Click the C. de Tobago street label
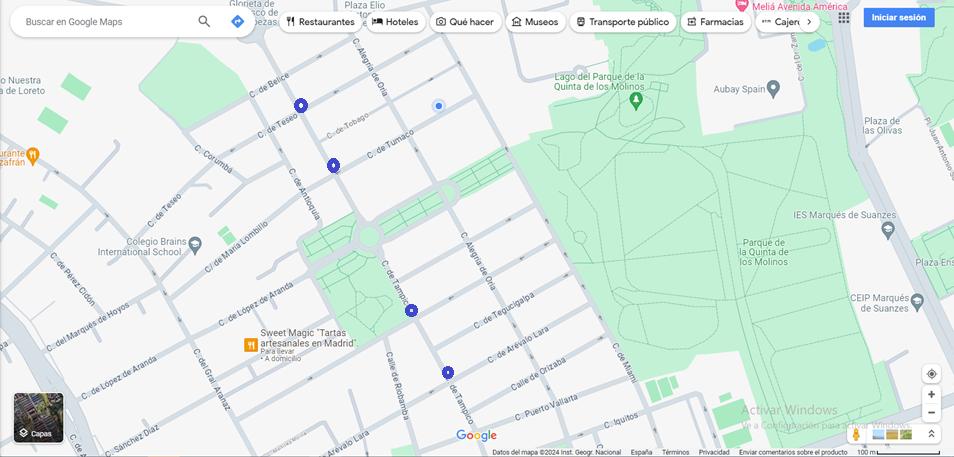Screen dimensions: 954x457 (x=347, y=127)
